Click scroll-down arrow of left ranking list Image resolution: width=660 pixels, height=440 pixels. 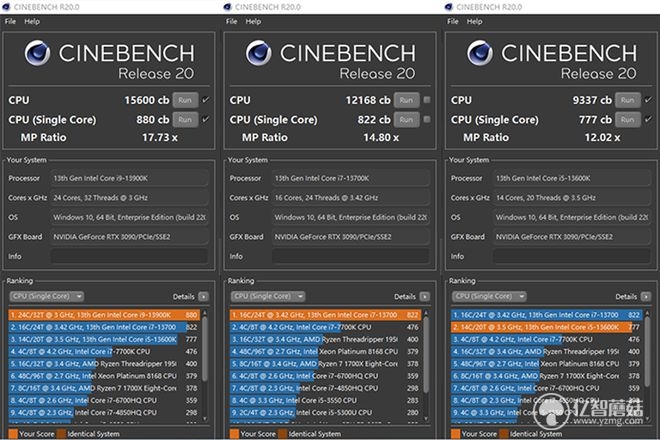coord(205,419)
